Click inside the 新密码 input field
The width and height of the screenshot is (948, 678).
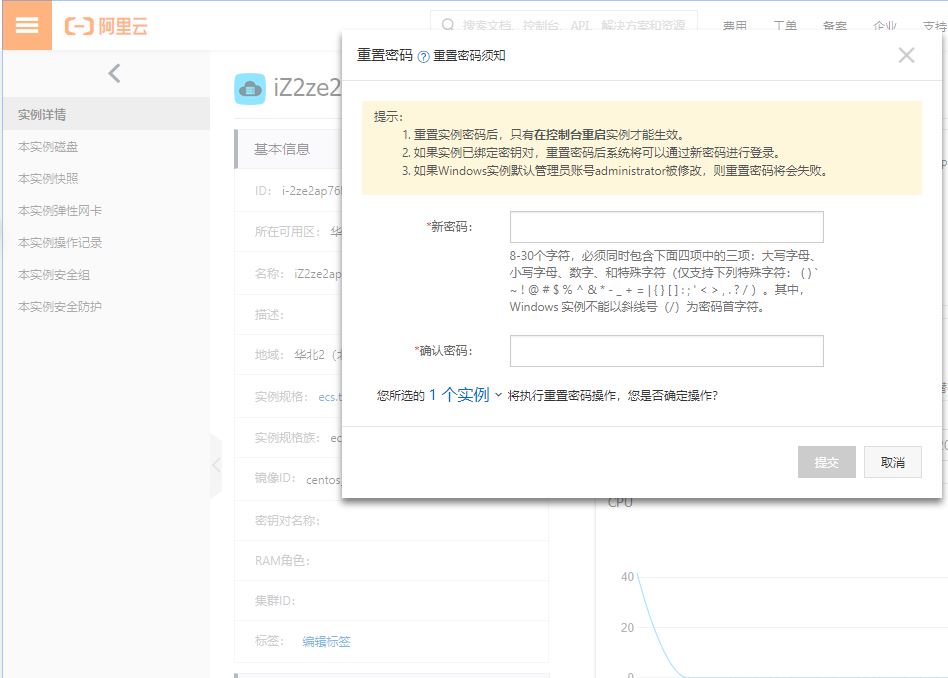(x=666, y=226)
